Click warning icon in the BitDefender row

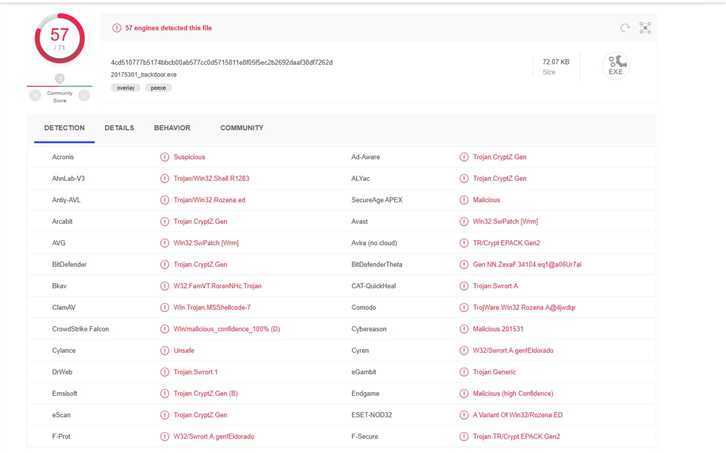164,264
